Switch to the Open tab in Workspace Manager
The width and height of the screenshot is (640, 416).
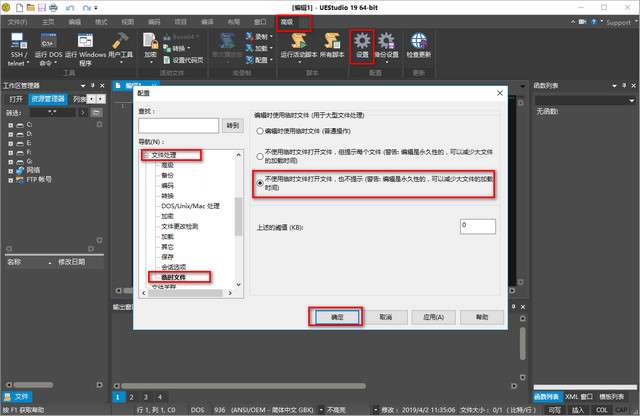16,99
